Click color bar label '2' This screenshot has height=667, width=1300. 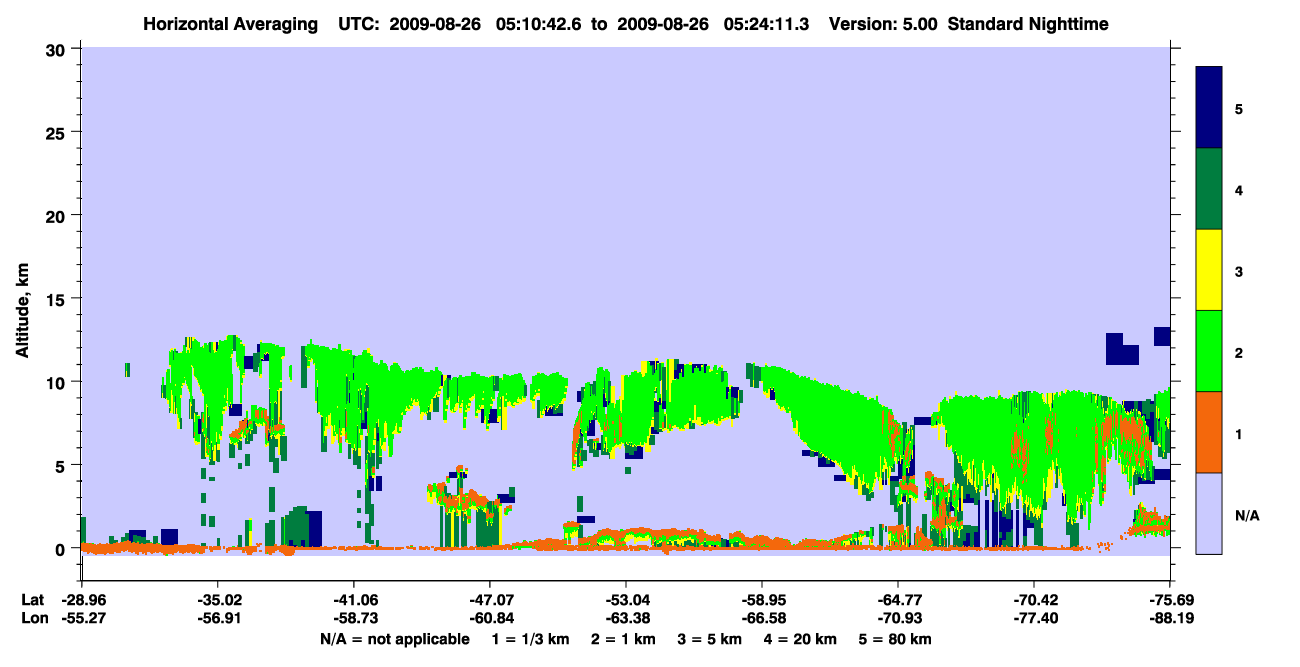[1238, 353]
